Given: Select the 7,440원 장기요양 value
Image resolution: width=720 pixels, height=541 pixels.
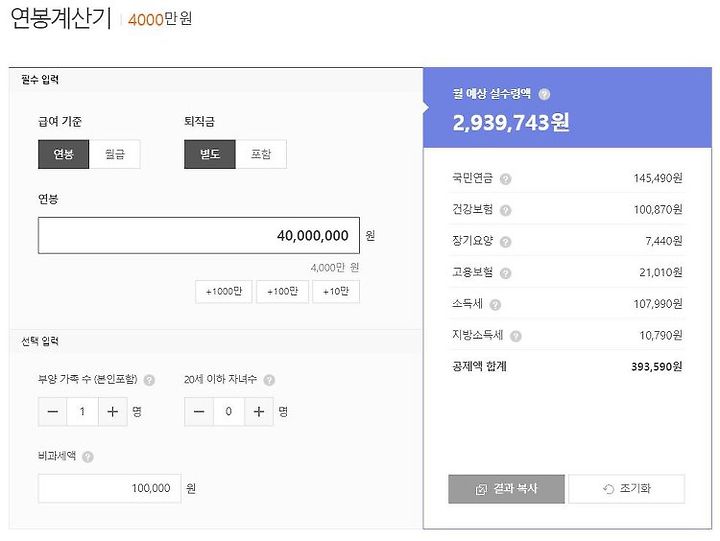Looking at the screenshot, I should (x=664, y=241).
